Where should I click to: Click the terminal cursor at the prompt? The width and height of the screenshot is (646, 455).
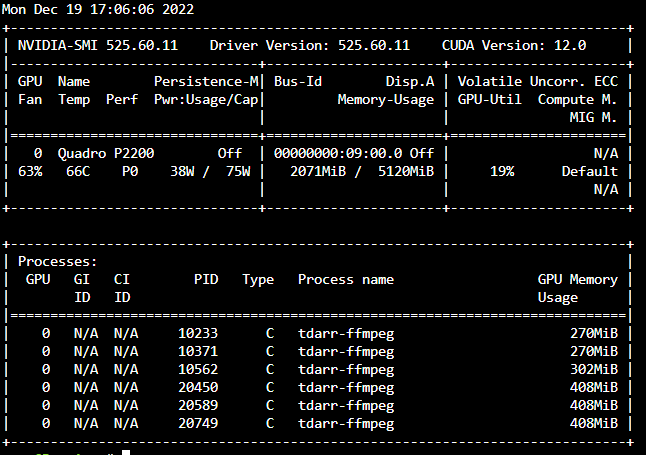[126, 453]
